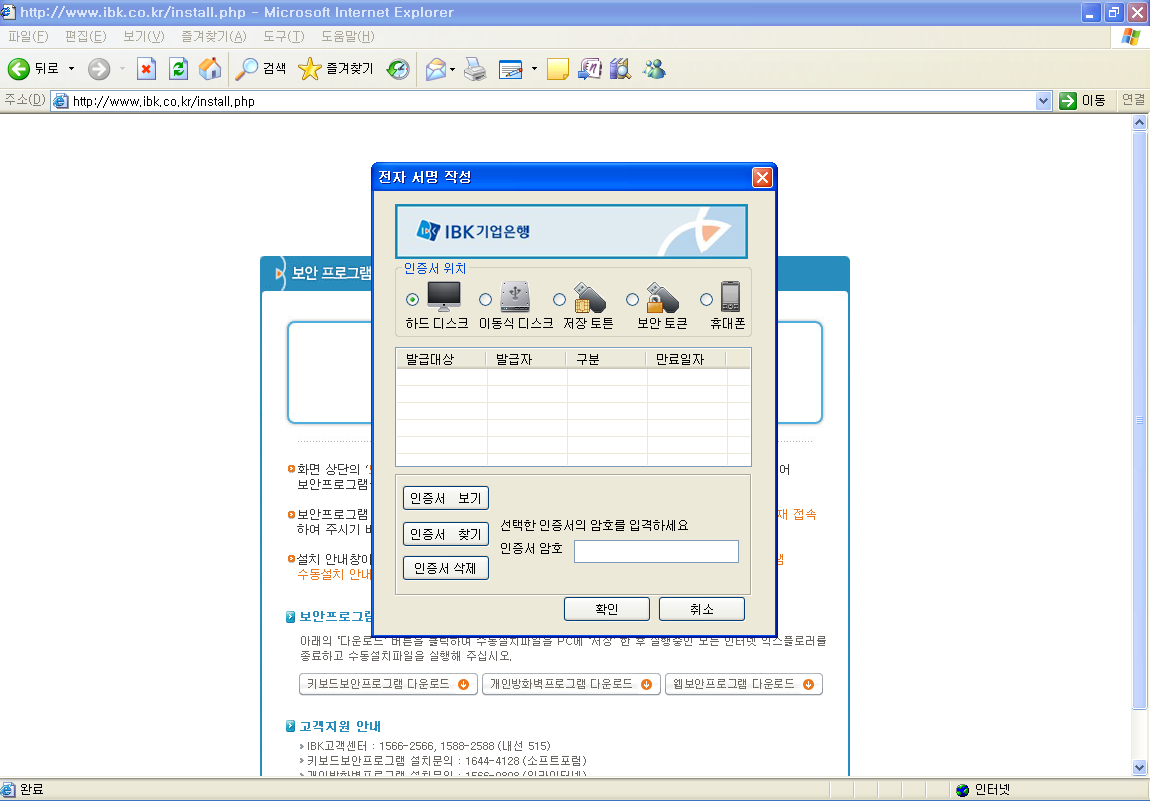Click the 인증서 보기 button
This screenshot has height=801, width=1150.
pyautogui.click(x=446, y=498)
